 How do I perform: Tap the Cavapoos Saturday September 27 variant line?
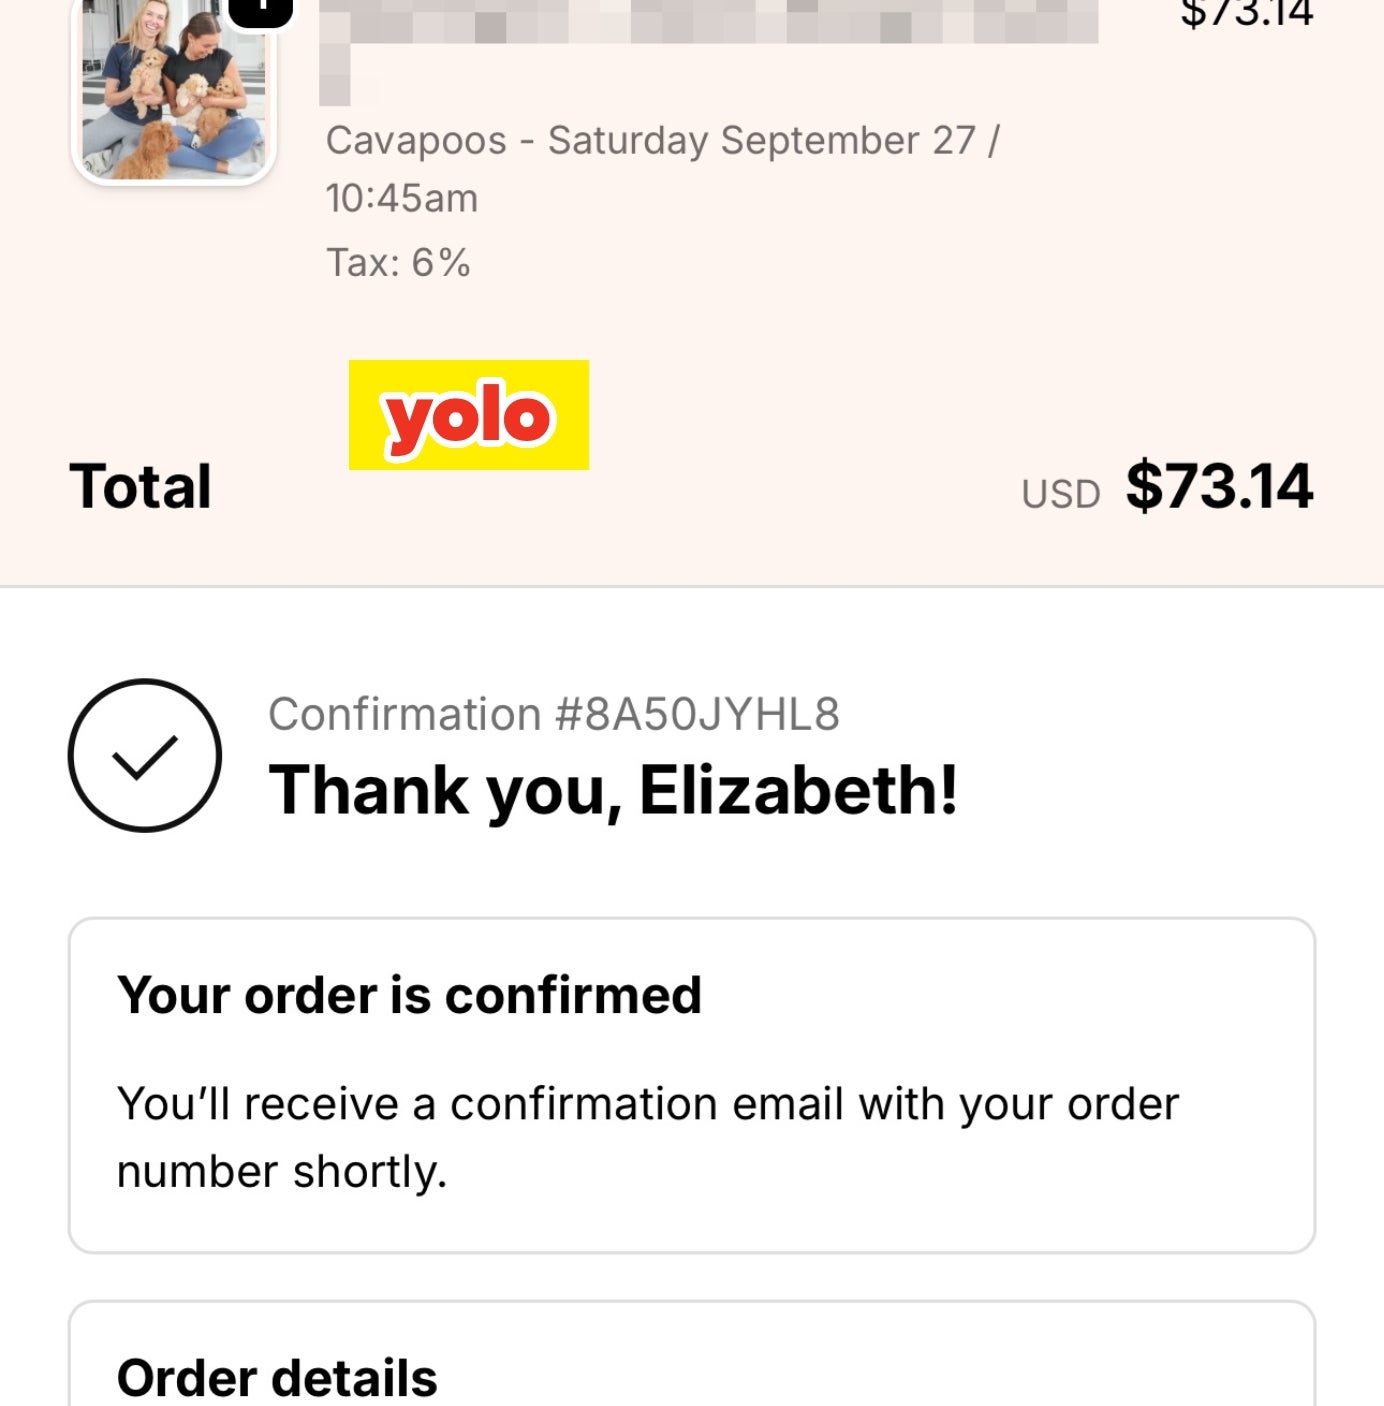pos(662,141)
